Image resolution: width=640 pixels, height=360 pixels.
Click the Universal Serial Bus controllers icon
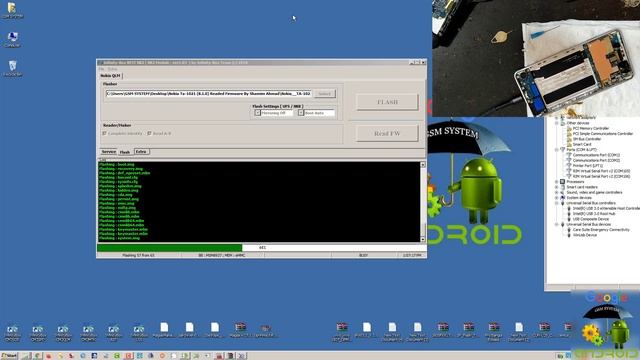coord(563,203)
